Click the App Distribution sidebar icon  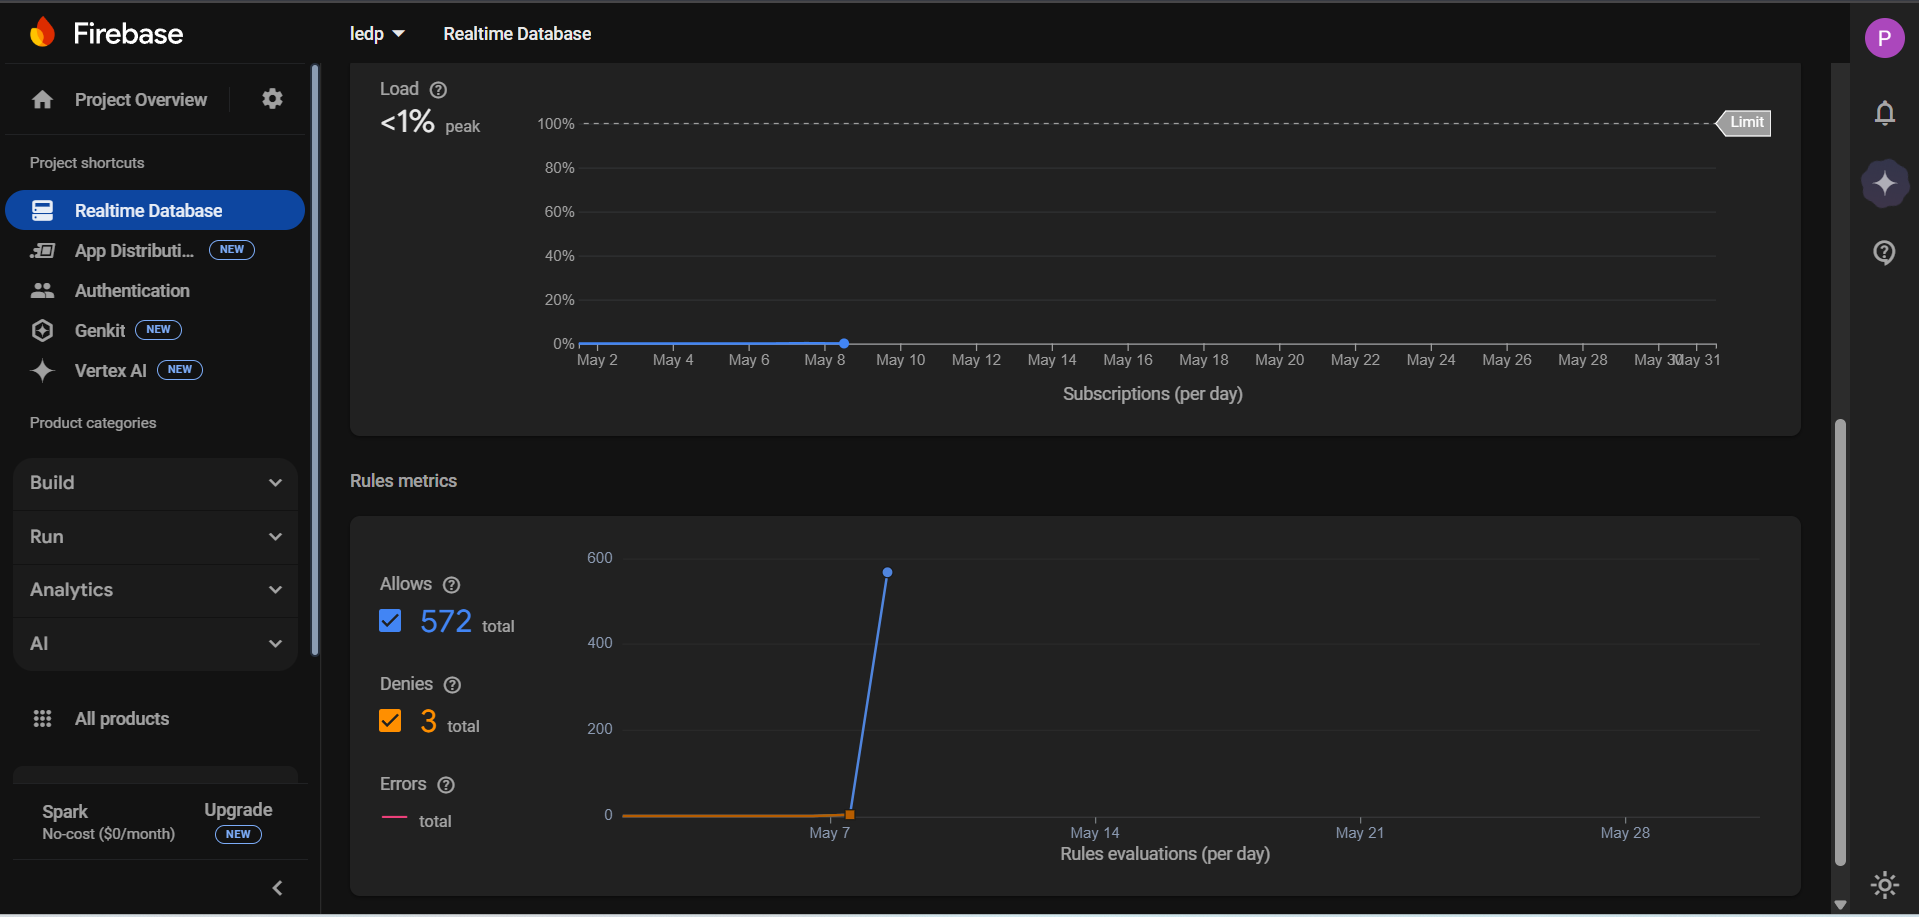click(42, 250)
